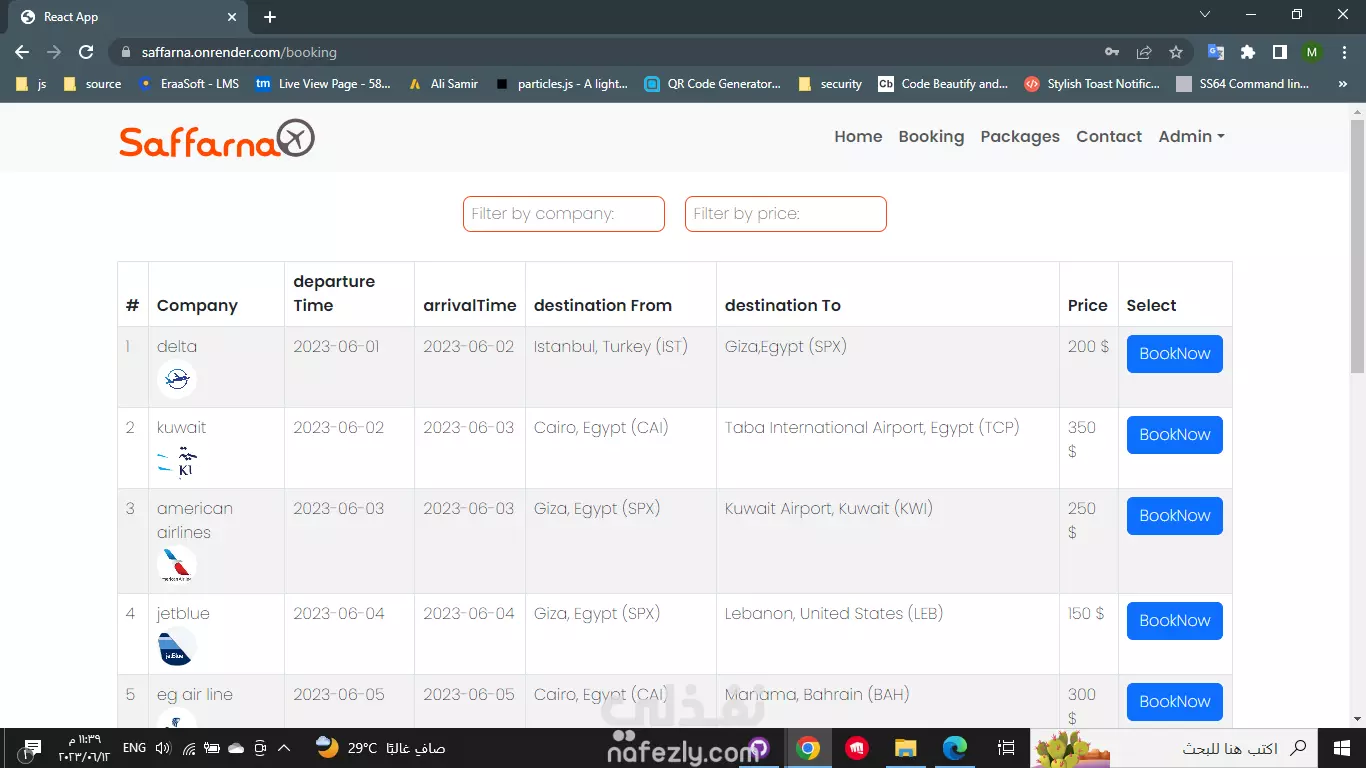Open the Live View Page bookmark
The image size is (1366, 768).
point(324,84)
